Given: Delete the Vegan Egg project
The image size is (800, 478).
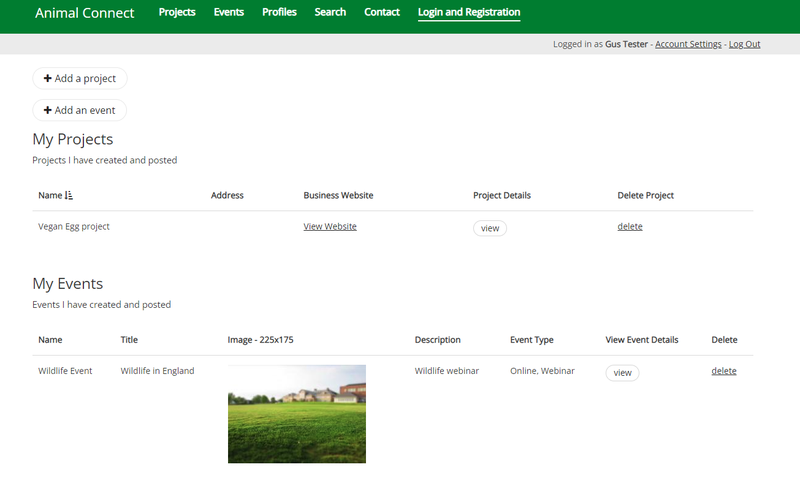Looking at the screenshot, I should [x=630, y=227].
